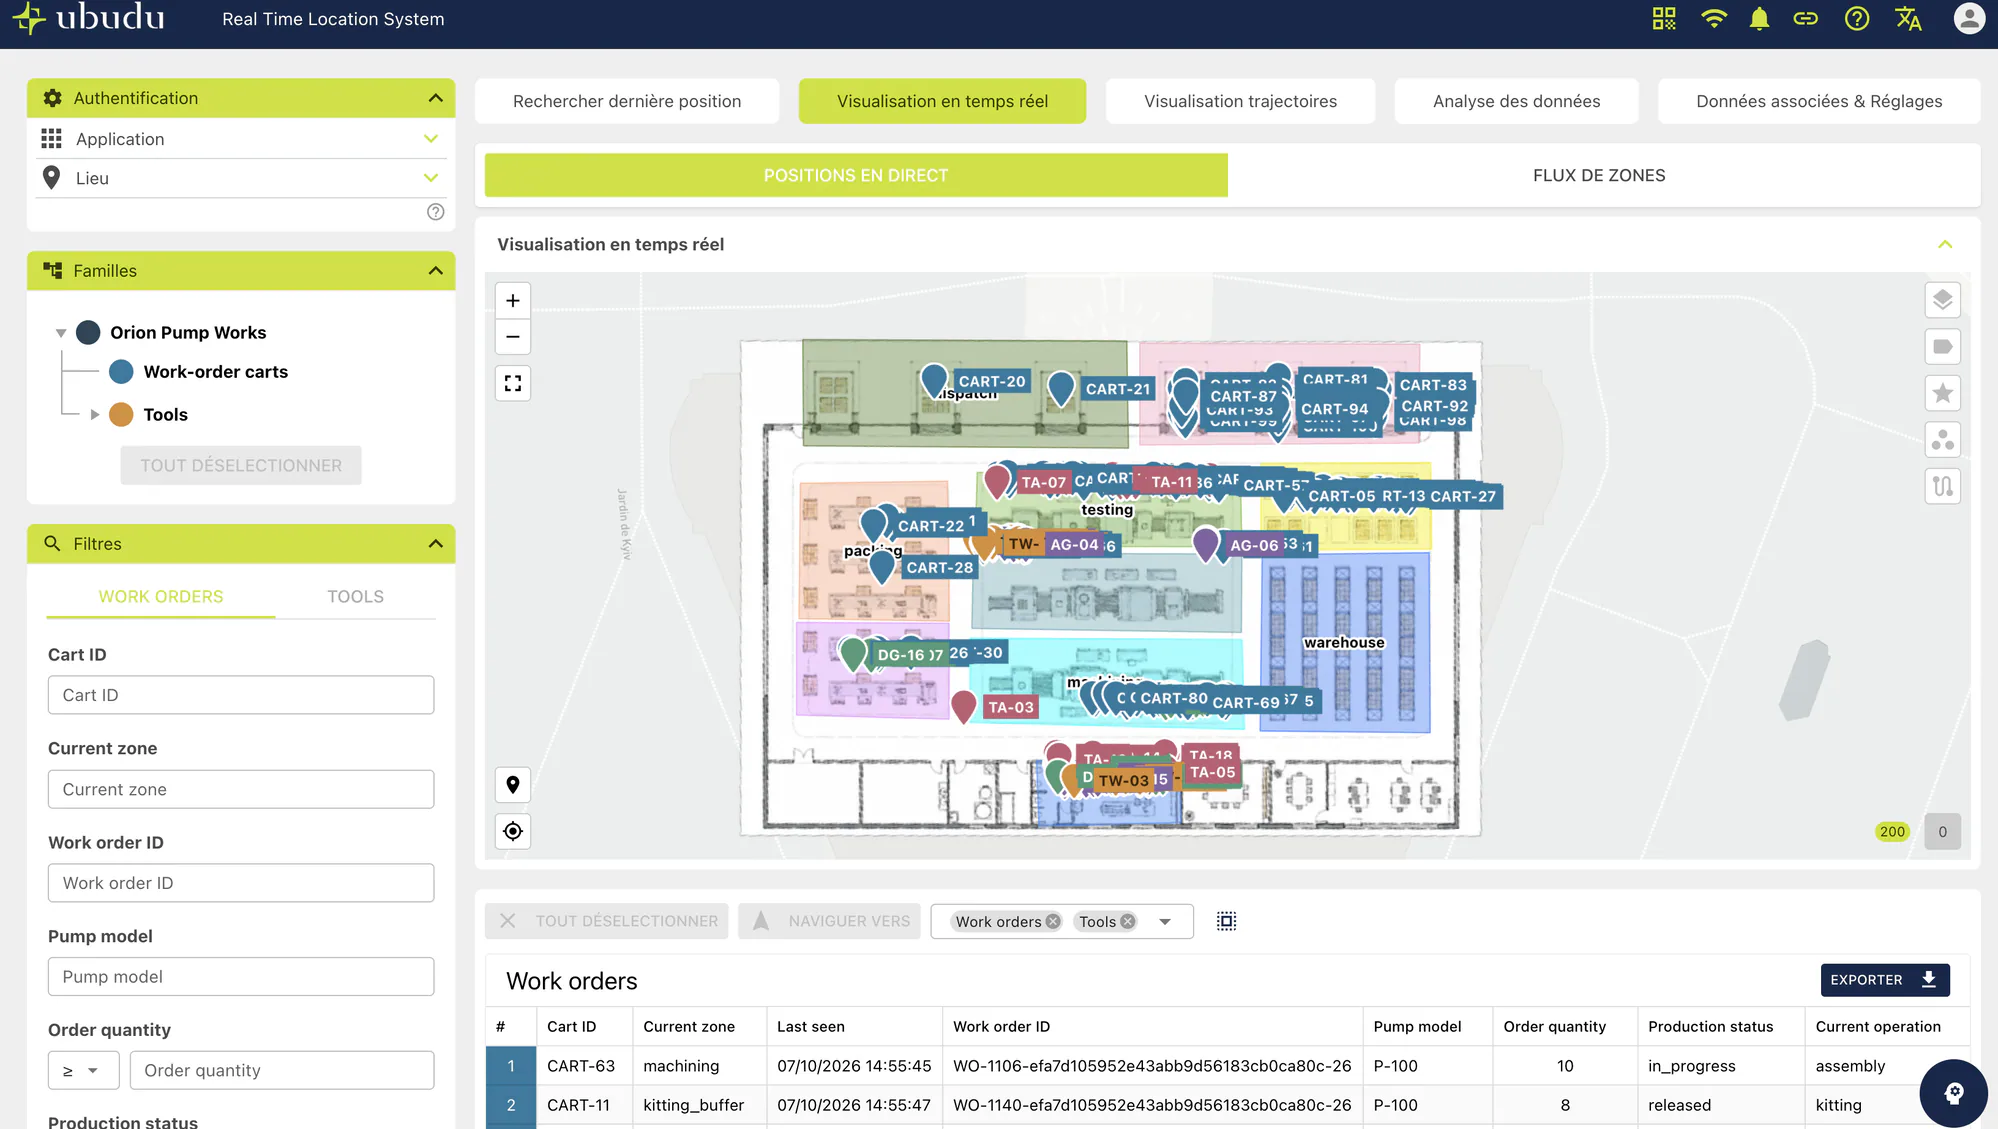The width and height of the screenshot is (1998, 1129).
Task: Zoom in on the map
Action: 513,301
